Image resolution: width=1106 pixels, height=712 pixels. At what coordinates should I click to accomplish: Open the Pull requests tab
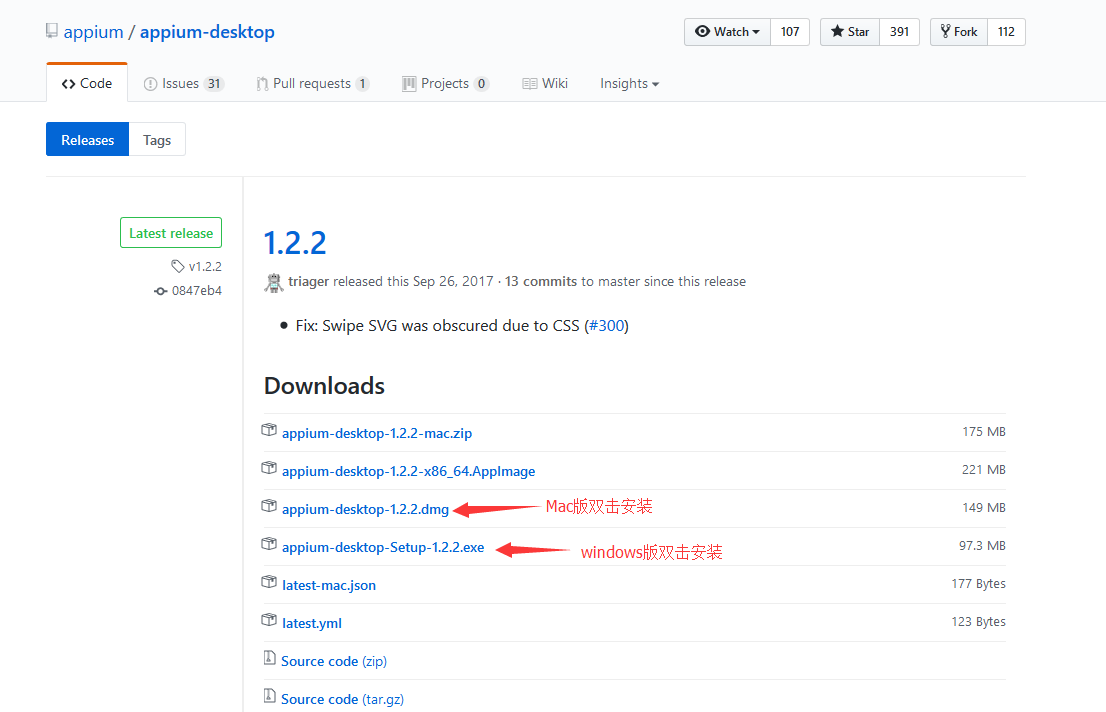[x=312, y=83]
